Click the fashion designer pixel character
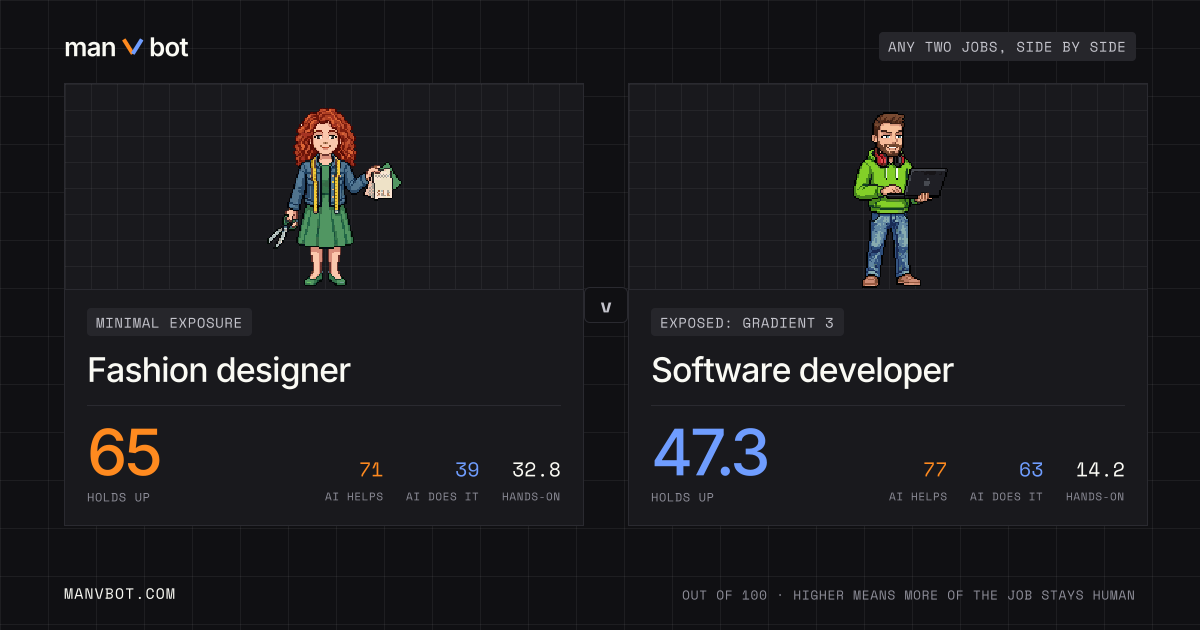This screenshot has width=1200, height=630. tap(335, 197)
